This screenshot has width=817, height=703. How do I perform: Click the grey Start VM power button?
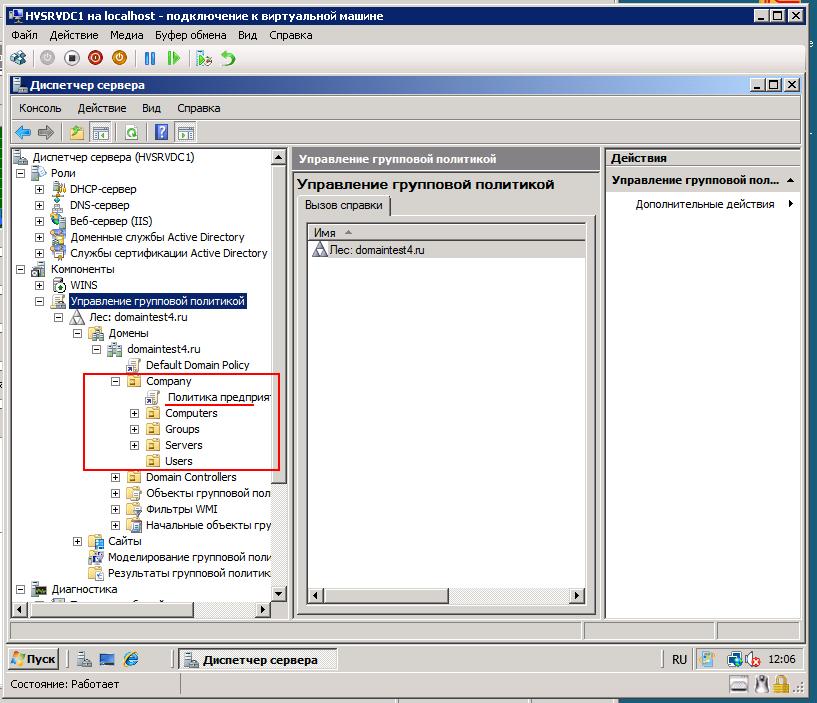(47, 58)
